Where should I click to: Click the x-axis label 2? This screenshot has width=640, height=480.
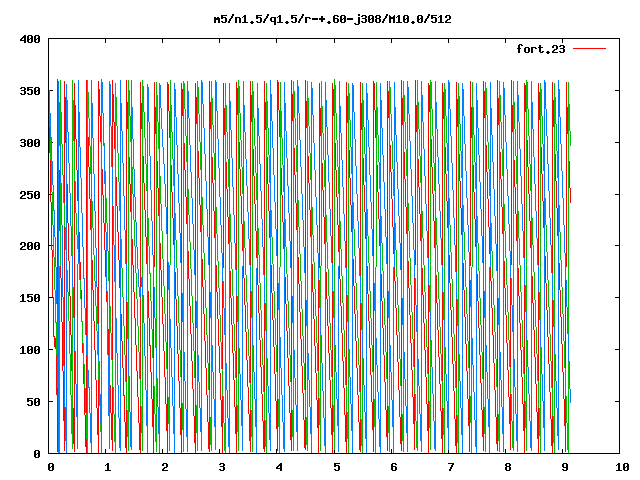pos(164,467)
